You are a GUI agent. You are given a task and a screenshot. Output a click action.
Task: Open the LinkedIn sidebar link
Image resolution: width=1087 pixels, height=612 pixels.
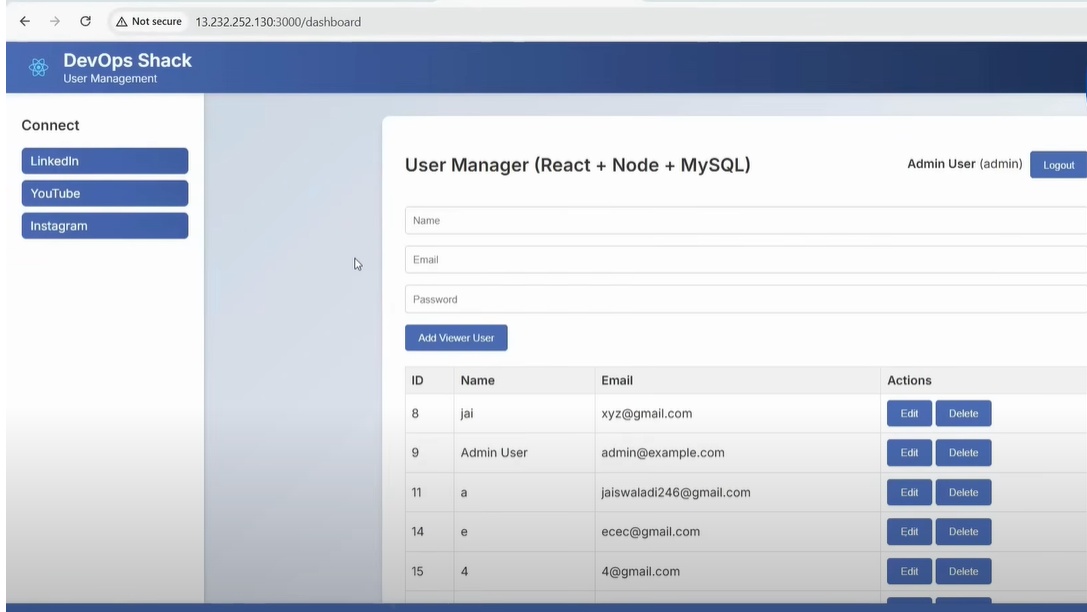105,161
